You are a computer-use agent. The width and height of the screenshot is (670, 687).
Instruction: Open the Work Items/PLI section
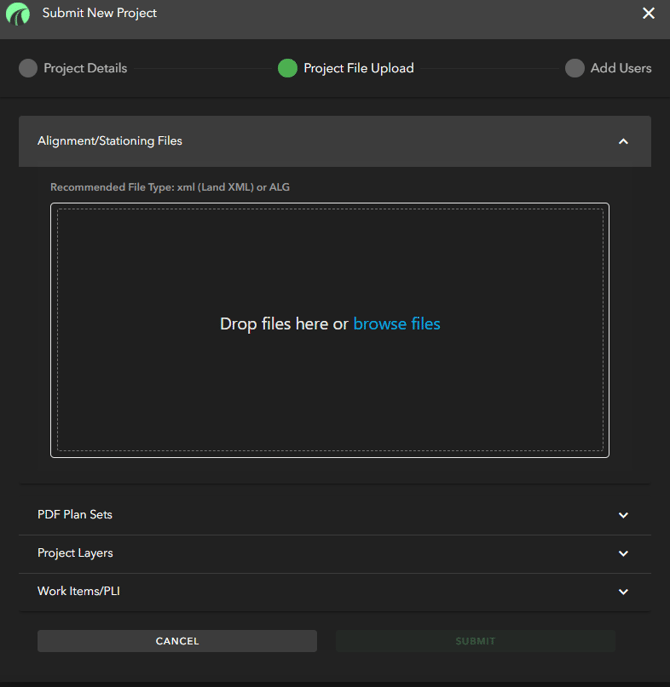click(x=78, y=591)
